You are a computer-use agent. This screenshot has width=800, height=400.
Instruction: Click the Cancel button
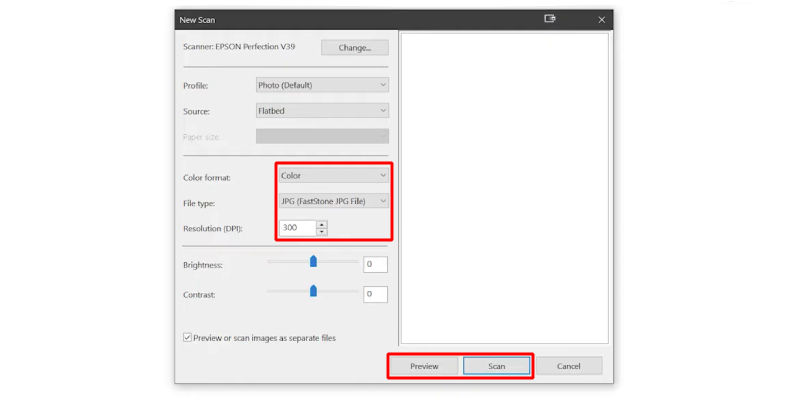(569, 366)
